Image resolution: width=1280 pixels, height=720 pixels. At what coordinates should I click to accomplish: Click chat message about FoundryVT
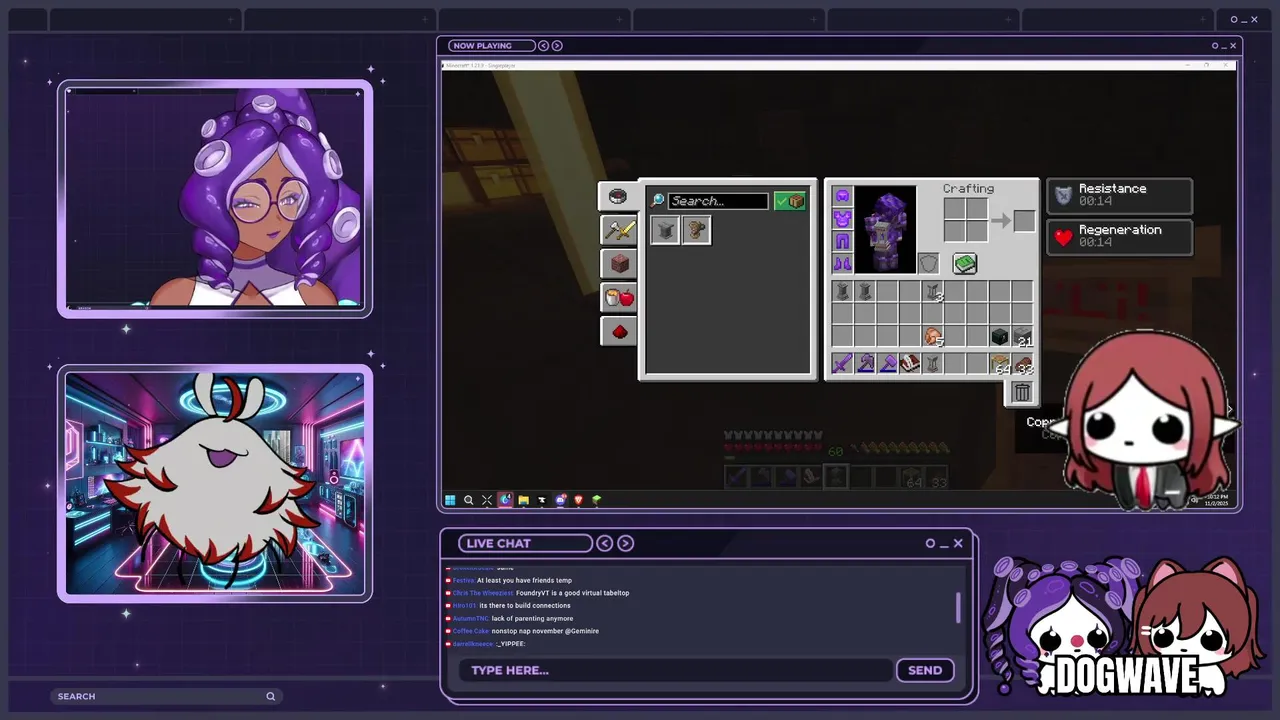click(x=572, y=593)
